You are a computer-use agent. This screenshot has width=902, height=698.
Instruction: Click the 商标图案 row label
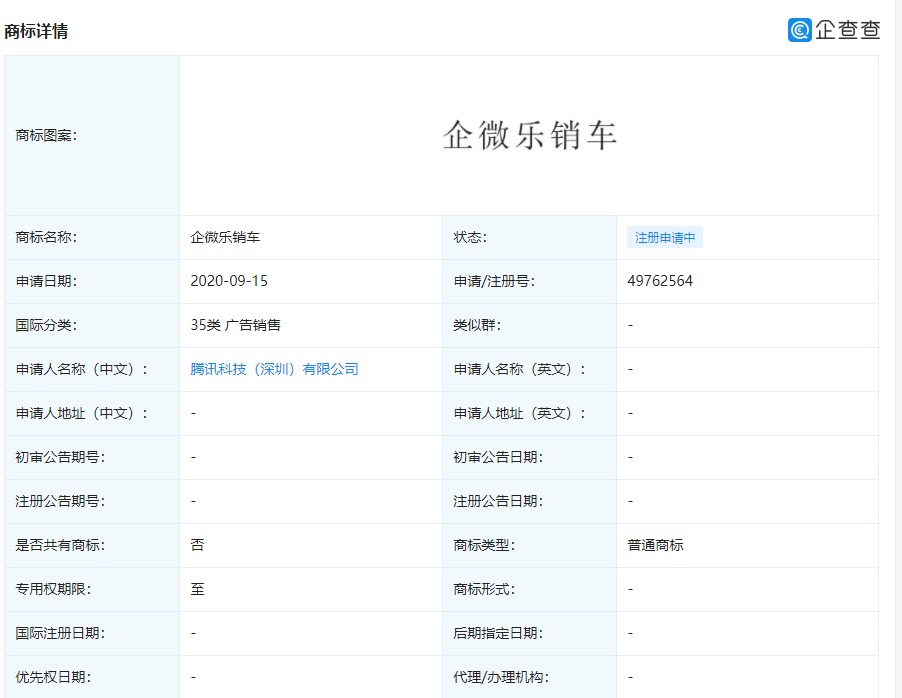point(46,135)
